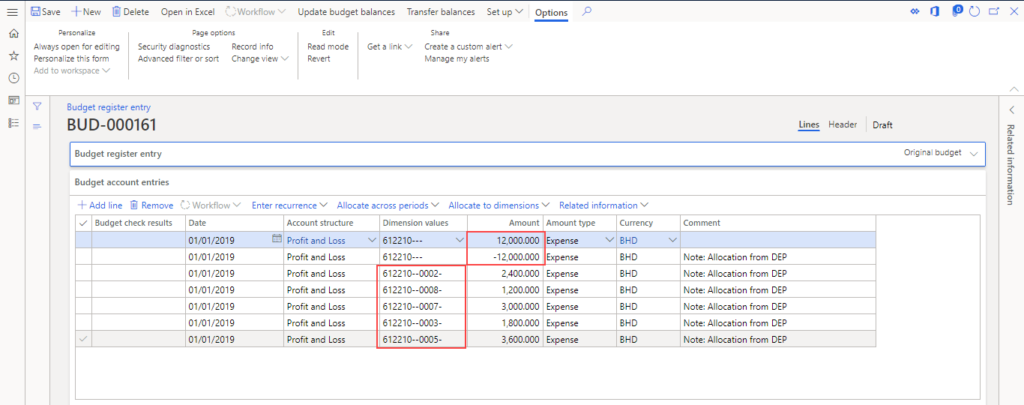The height and width of the screenshot is (405, 1024).
Task: Open the Amount type Expense dropdown
Action: 608,240
